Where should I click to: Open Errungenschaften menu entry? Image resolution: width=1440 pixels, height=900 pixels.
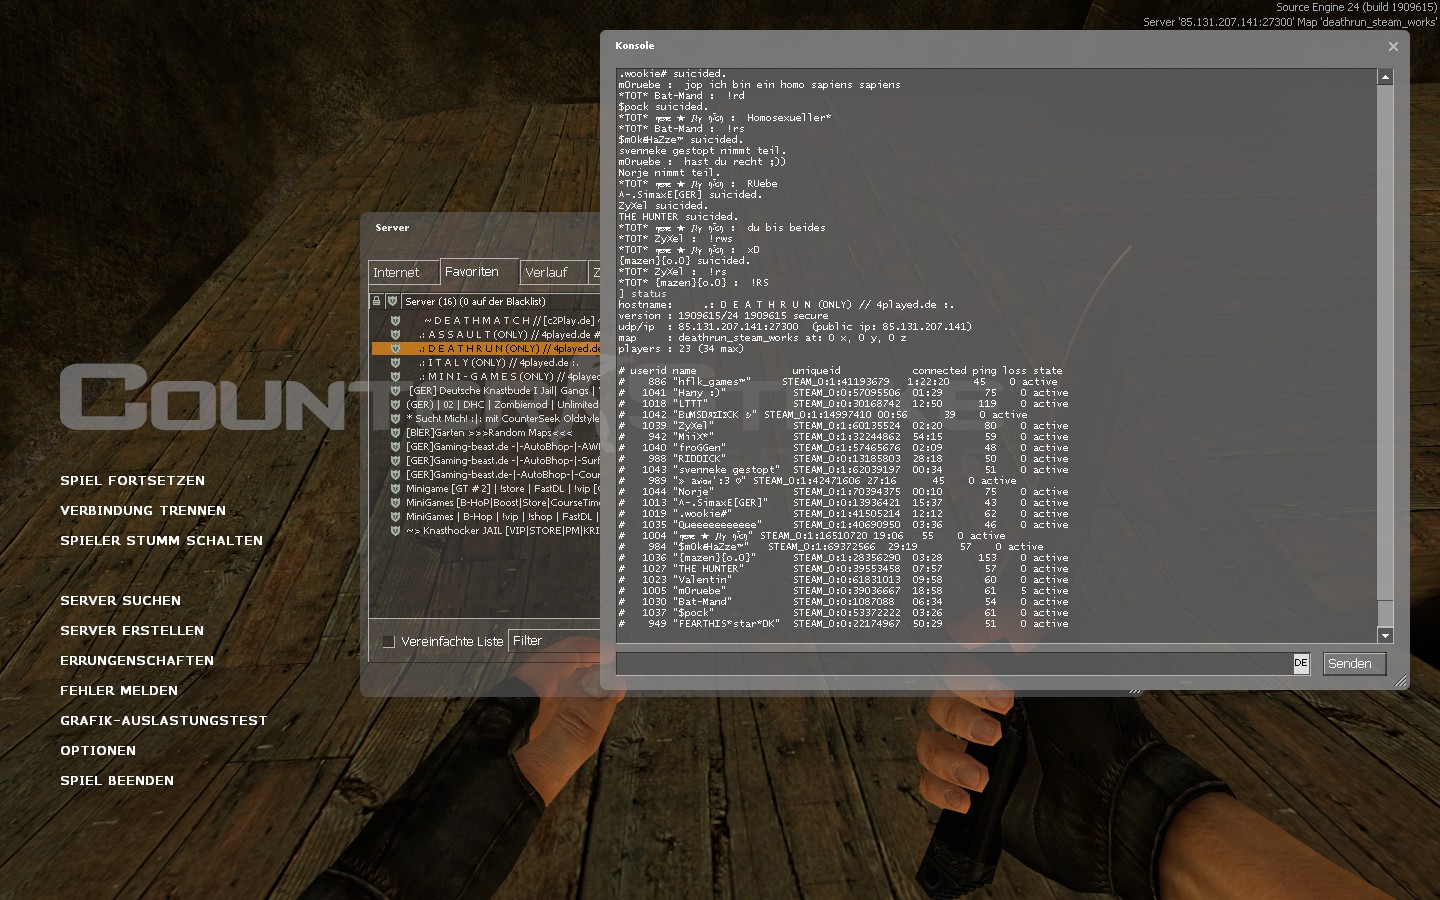[137, 661]
